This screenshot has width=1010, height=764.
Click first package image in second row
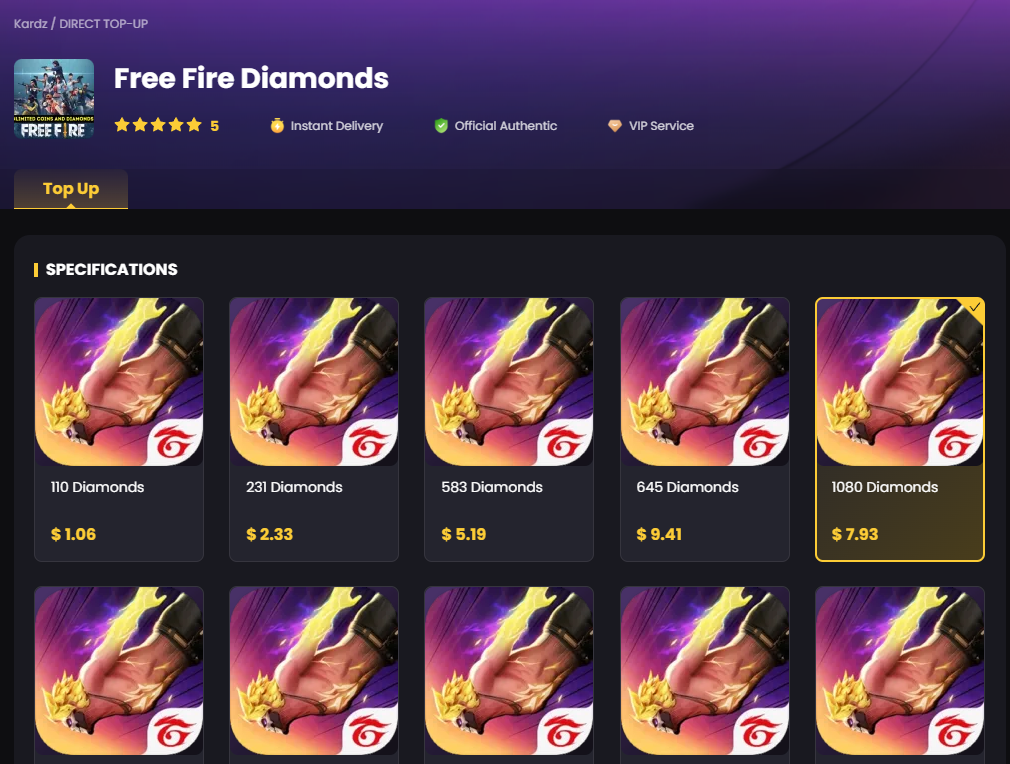(119, 671)
